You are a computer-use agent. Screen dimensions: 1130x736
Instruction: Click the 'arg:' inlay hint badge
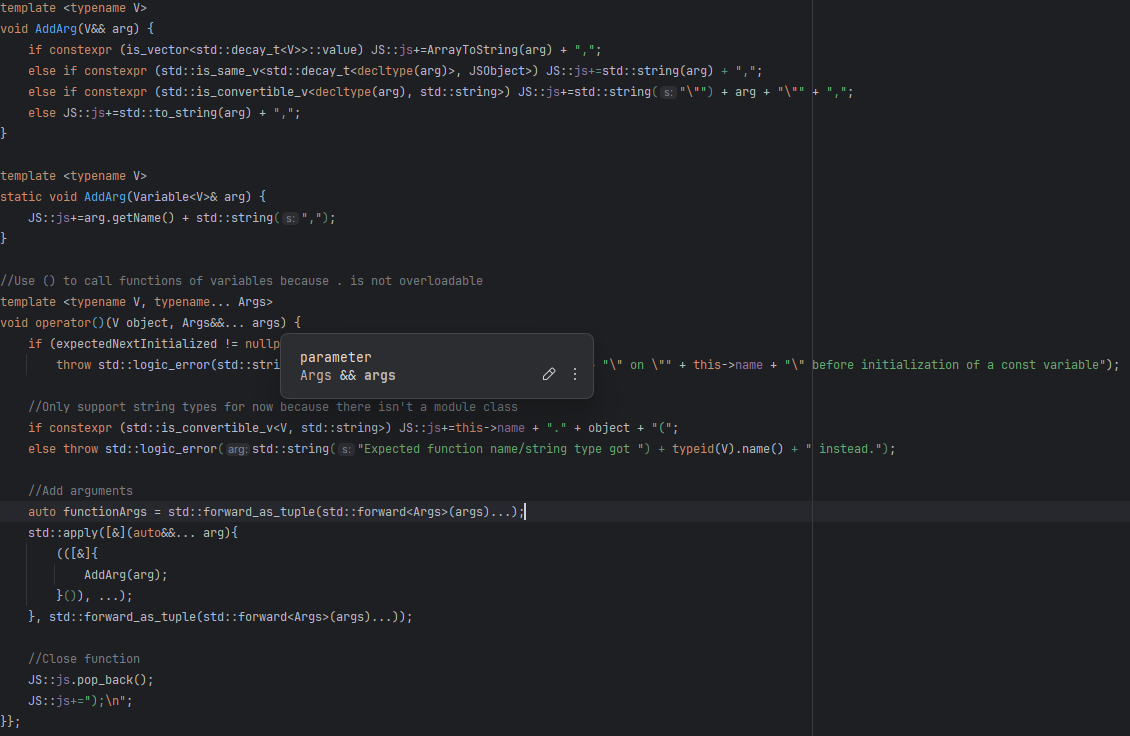[x=237, y=449]
